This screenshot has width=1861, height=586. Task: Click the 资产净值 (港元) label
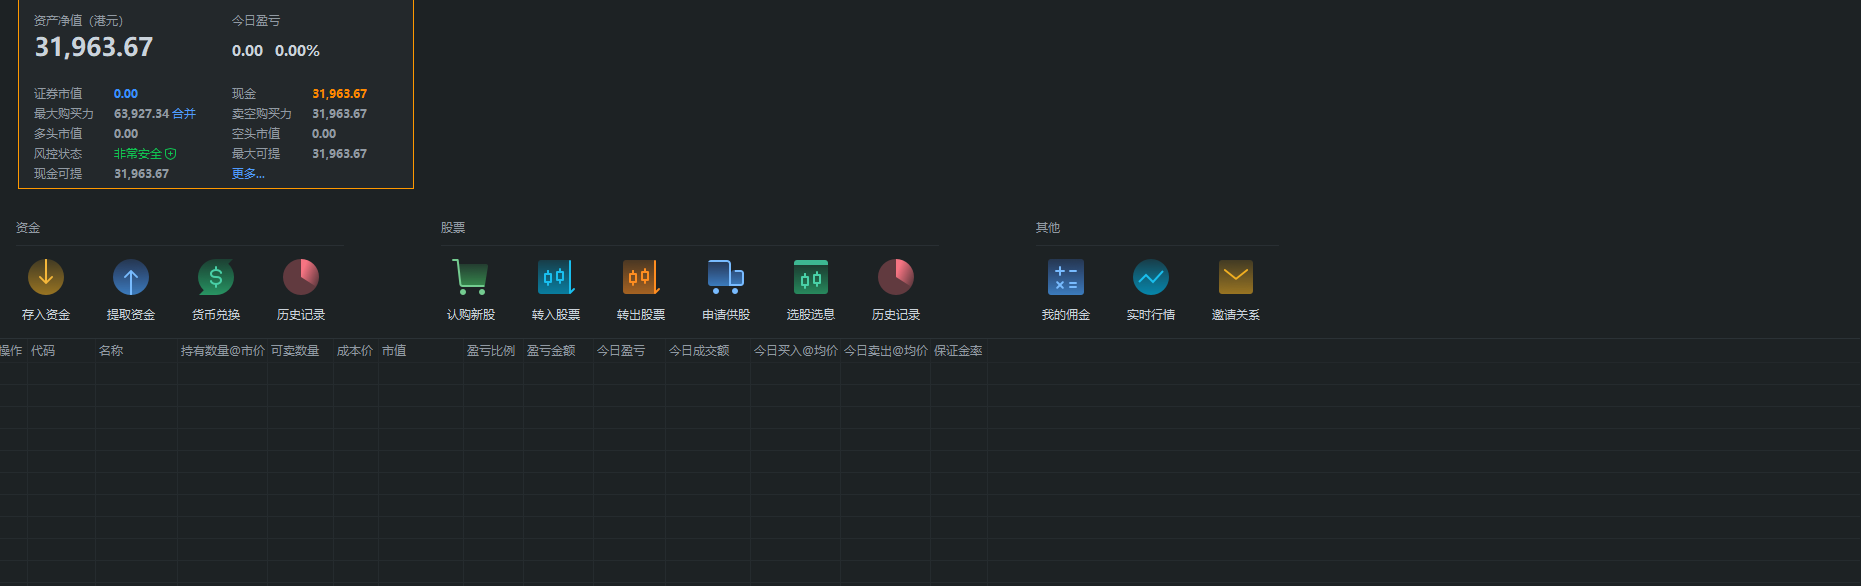point(78,21)
